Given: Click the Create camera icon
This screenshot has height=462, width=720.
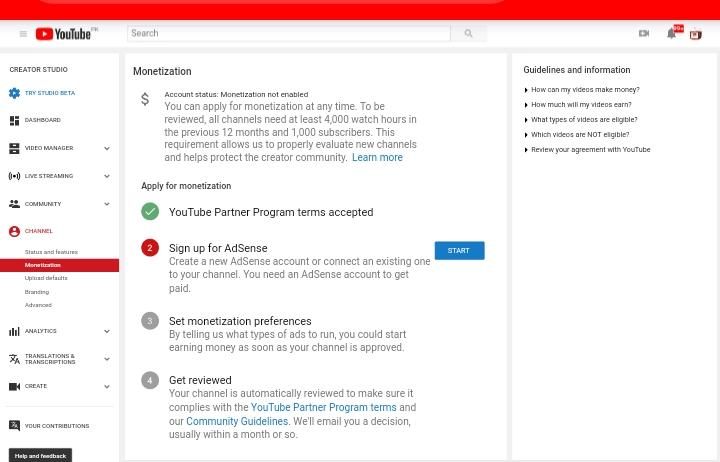Looking at the screenshot, I should 14,386.
